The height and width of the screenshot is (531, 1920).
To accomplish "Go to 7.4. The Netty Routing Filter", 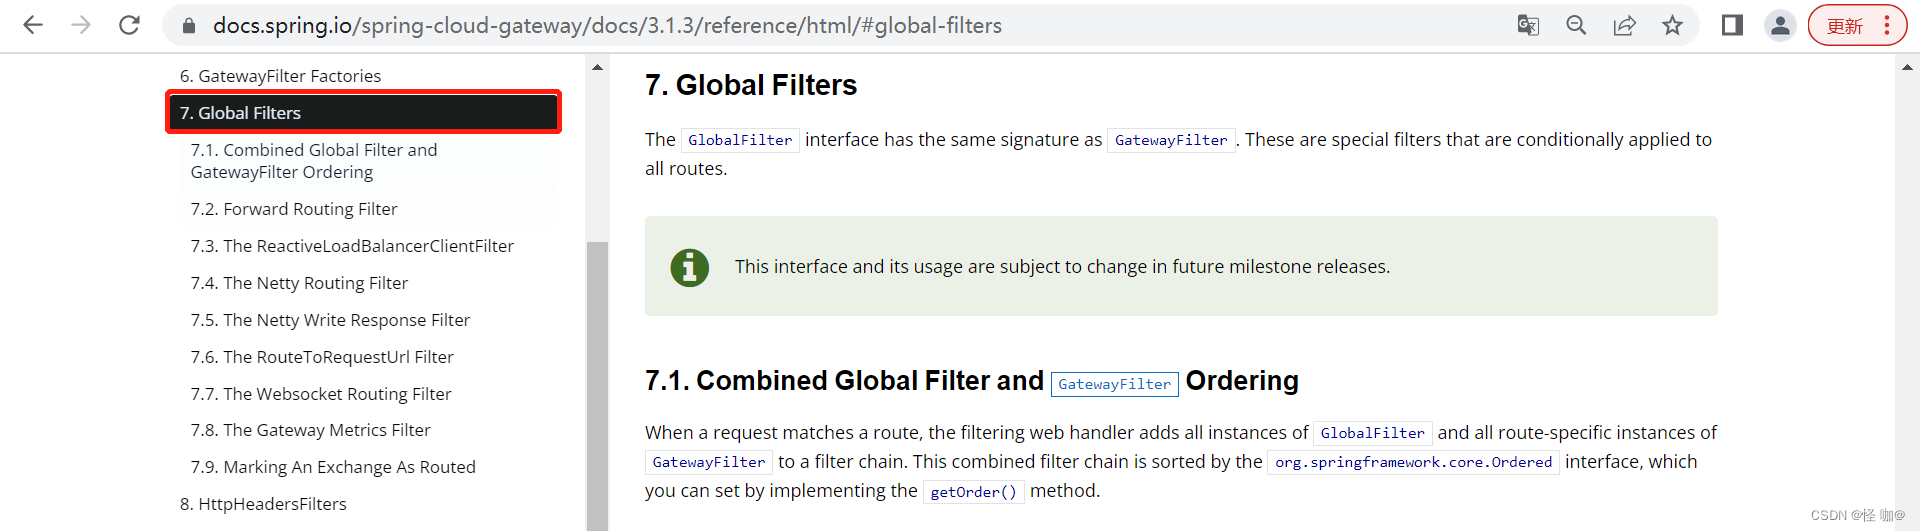I will pyautogui.click(x=299, y=283).
